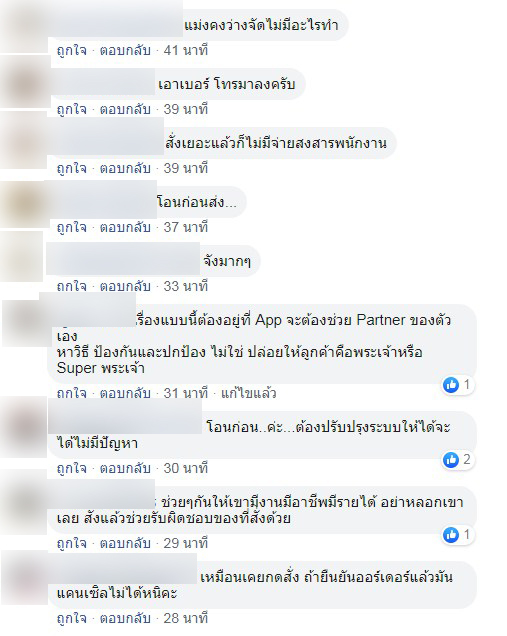Click the blurred commenter name before จังมากๆ
The height and width of the screenshot is (636, 507).
coord(123,259)
